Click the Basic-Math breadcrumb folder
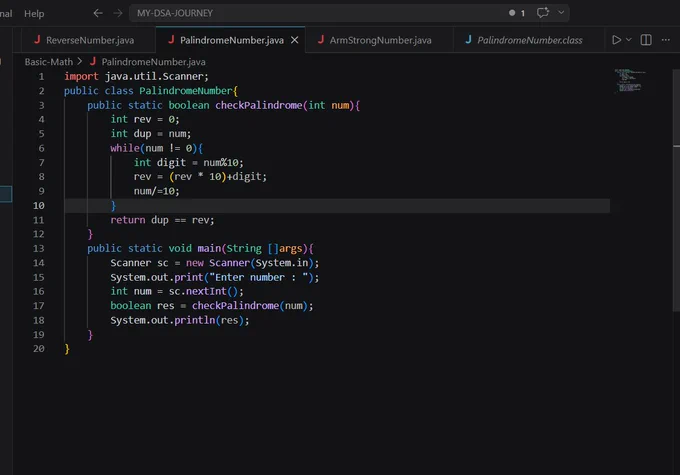 [49, 62]
